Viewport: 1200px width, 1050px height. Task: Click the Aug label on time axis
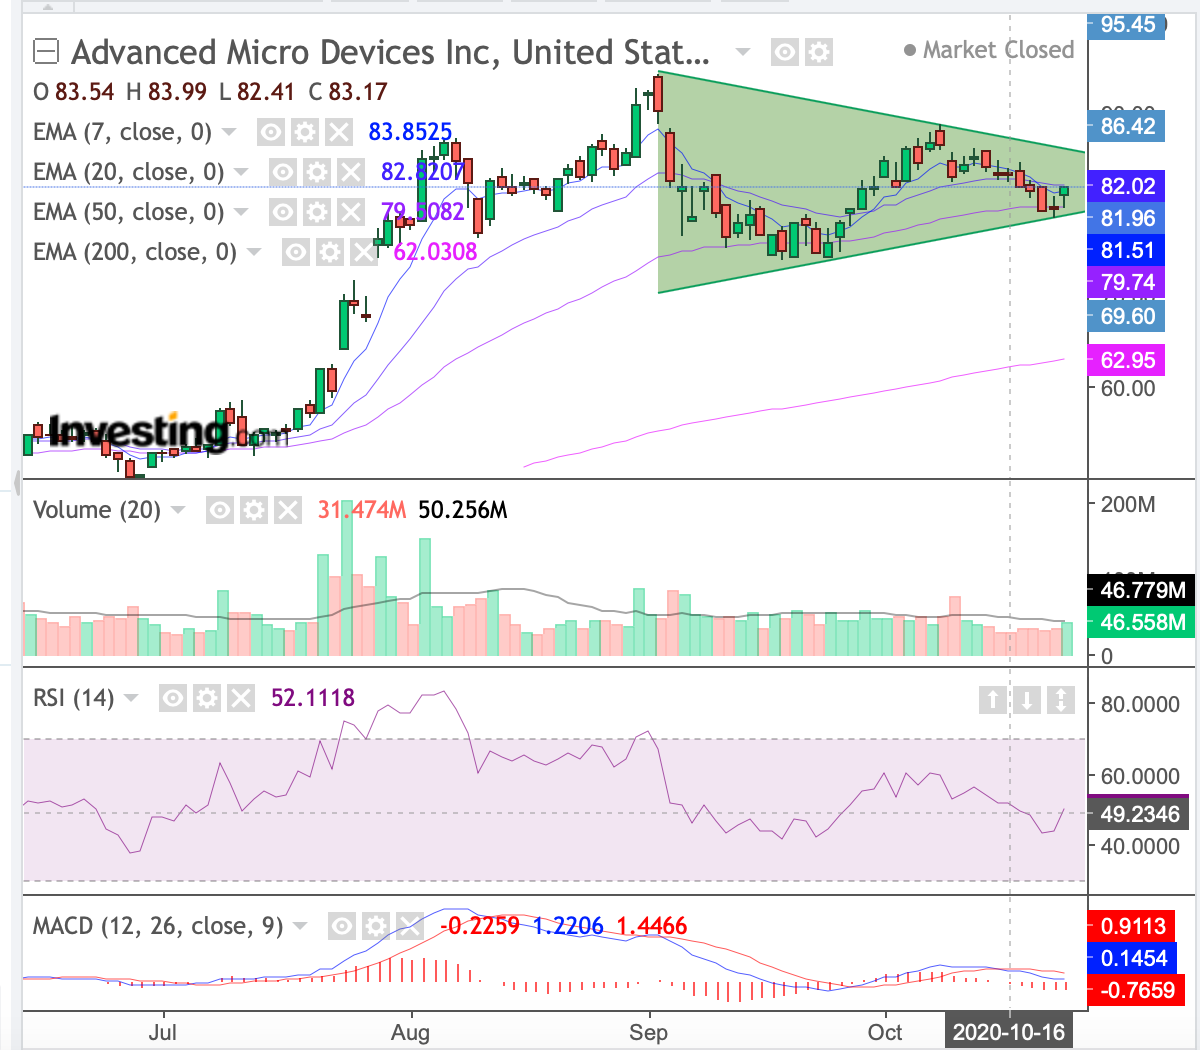pyautogui.click(x=410, y=1032)
